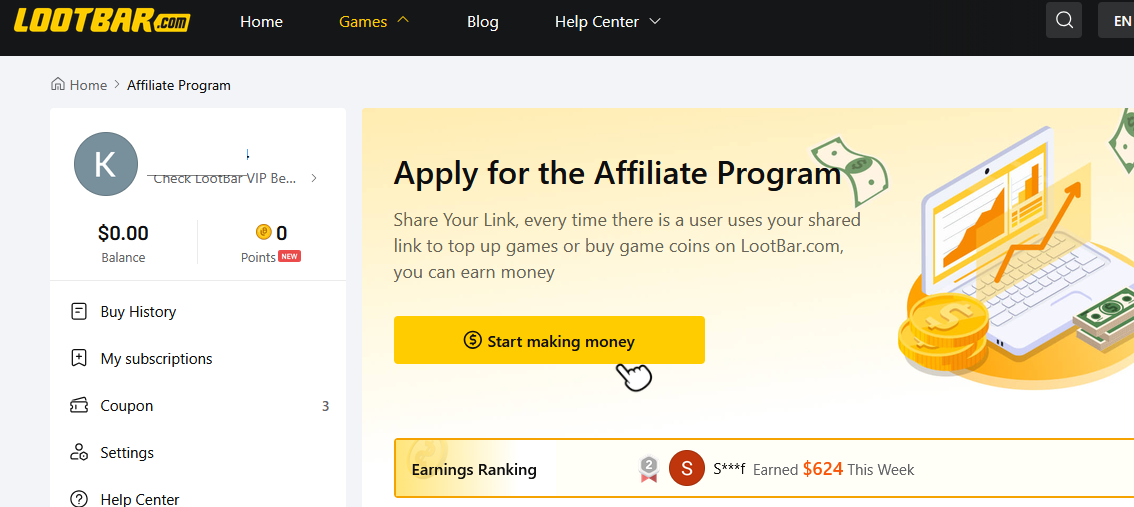The height and width of the screenshot is (507, 1134).
Task: Click the Help Center question icon
Action: tap(78, 499)
